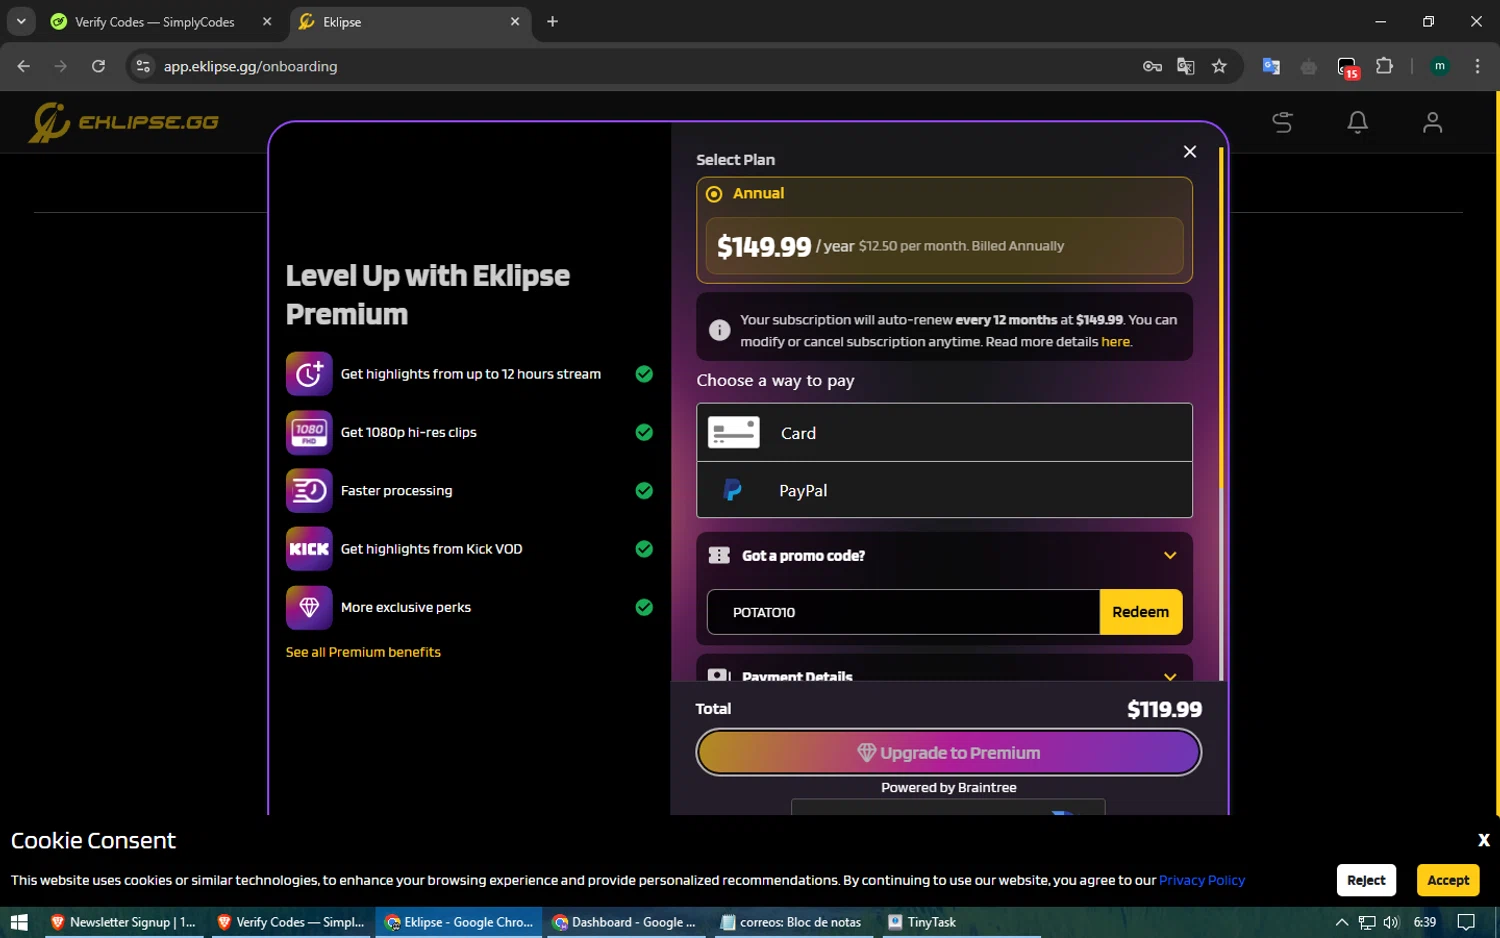
Task: Open the notifications bell
Action: point(1357,122)
